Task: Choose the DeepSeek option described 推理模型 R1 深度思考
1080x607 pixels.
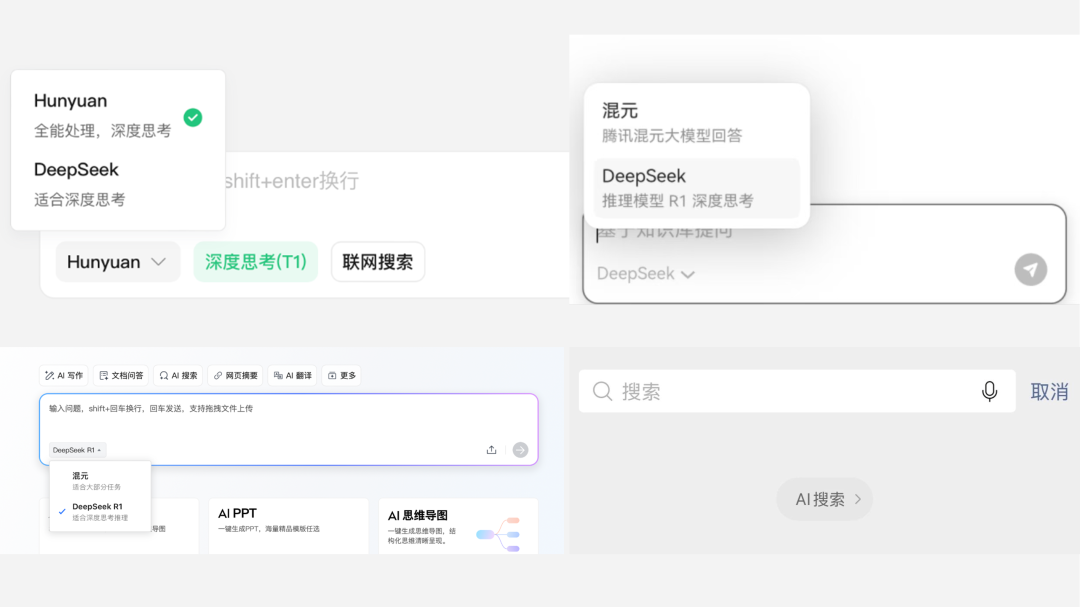Action: (696, 188)
